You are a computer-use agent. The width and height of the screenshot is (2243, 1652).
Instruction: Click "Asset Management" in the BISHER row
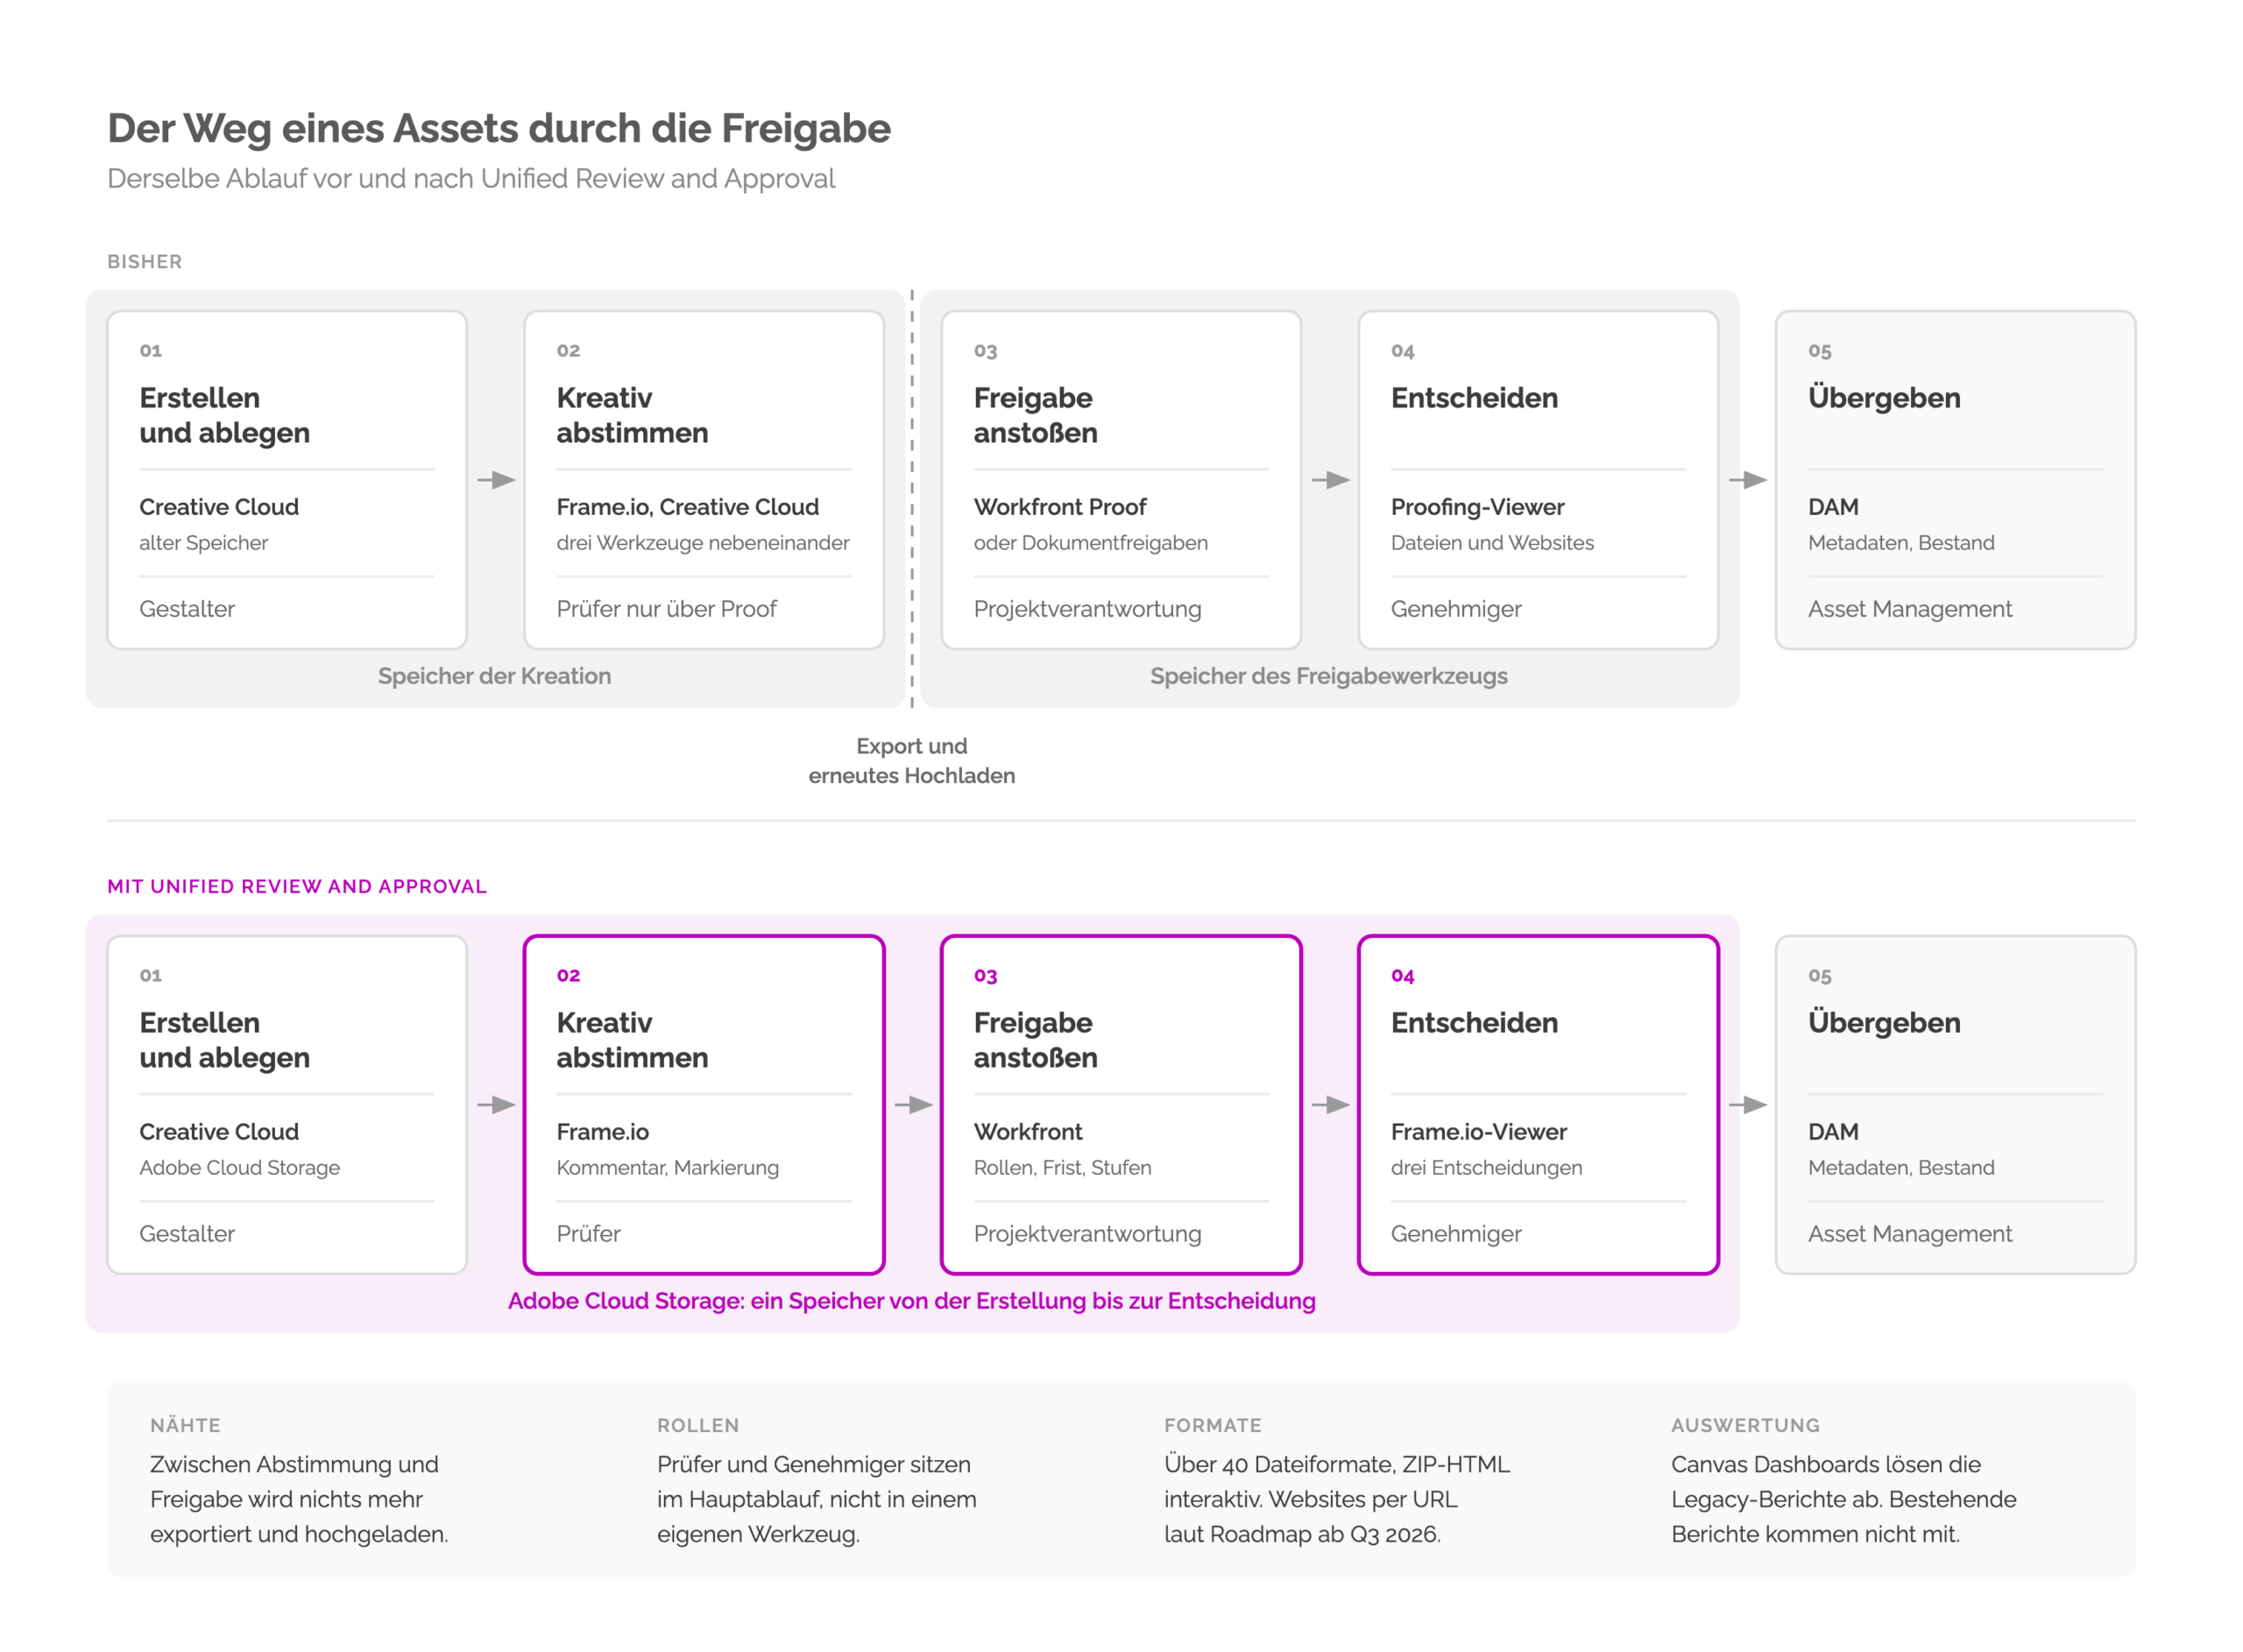1910,609
